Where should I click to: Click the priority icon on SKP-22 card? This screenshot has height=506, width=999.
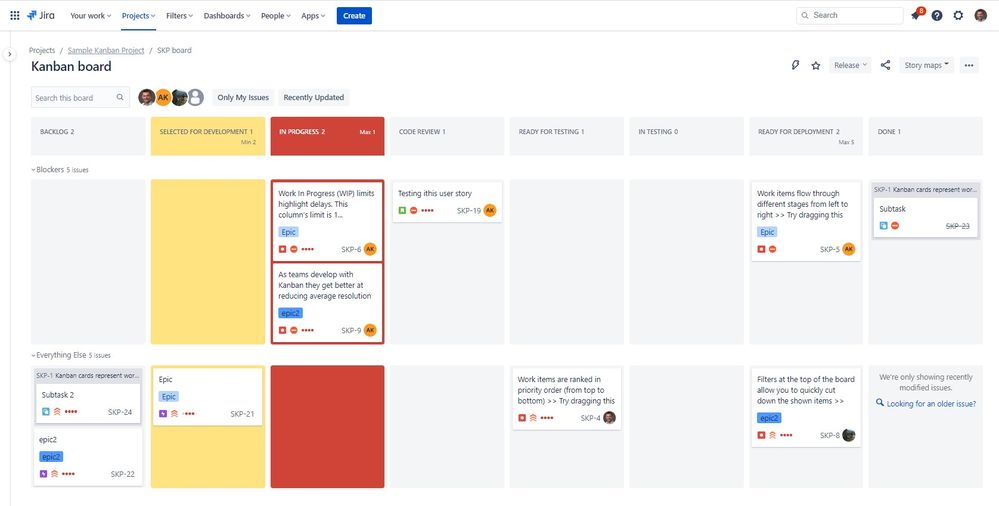(55, 474)
